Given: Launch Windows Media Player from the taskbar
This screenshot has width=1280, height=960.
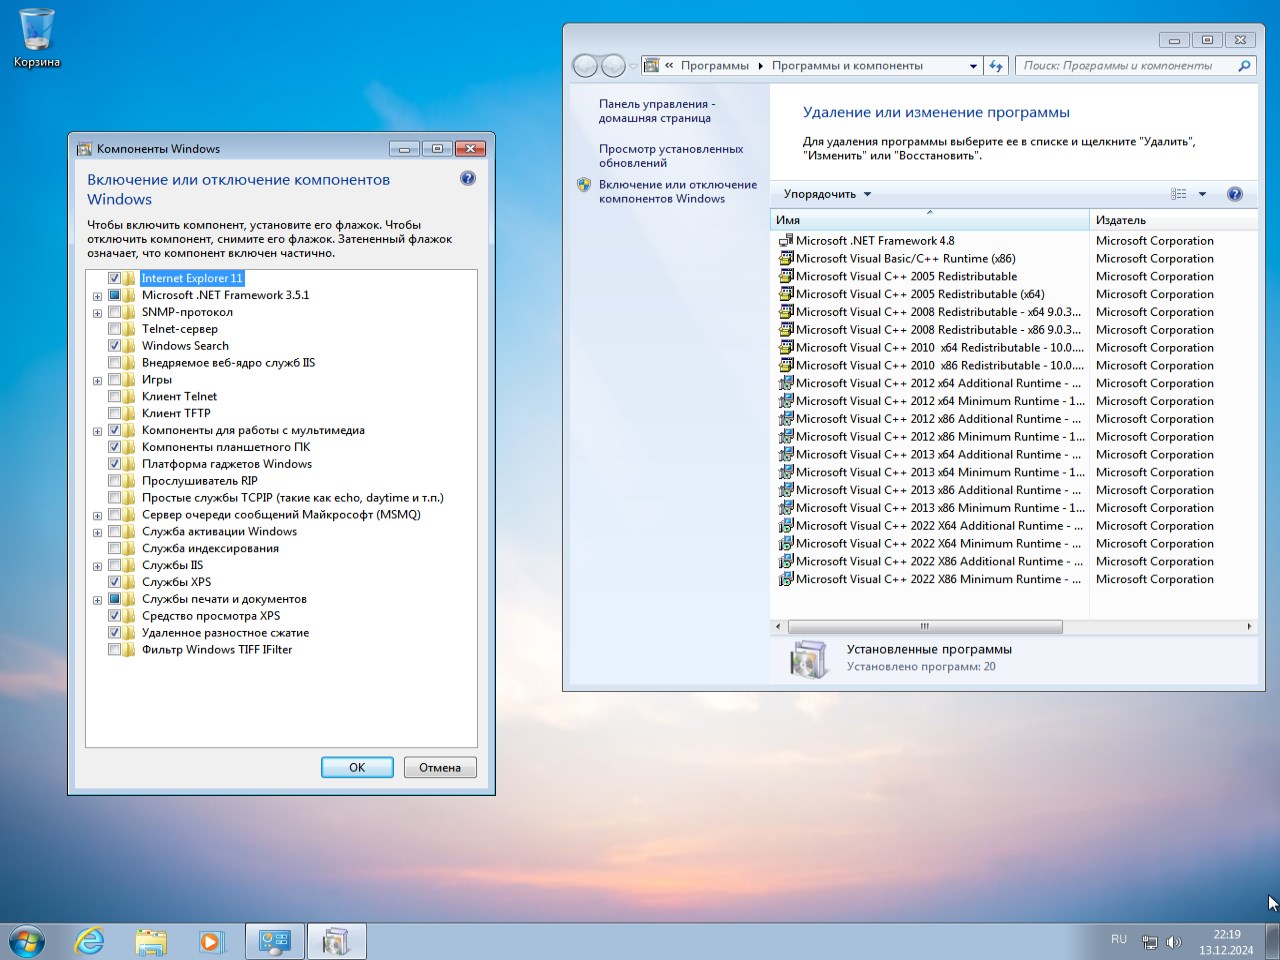Looking at the screenshot, I should tap(211, 941).
